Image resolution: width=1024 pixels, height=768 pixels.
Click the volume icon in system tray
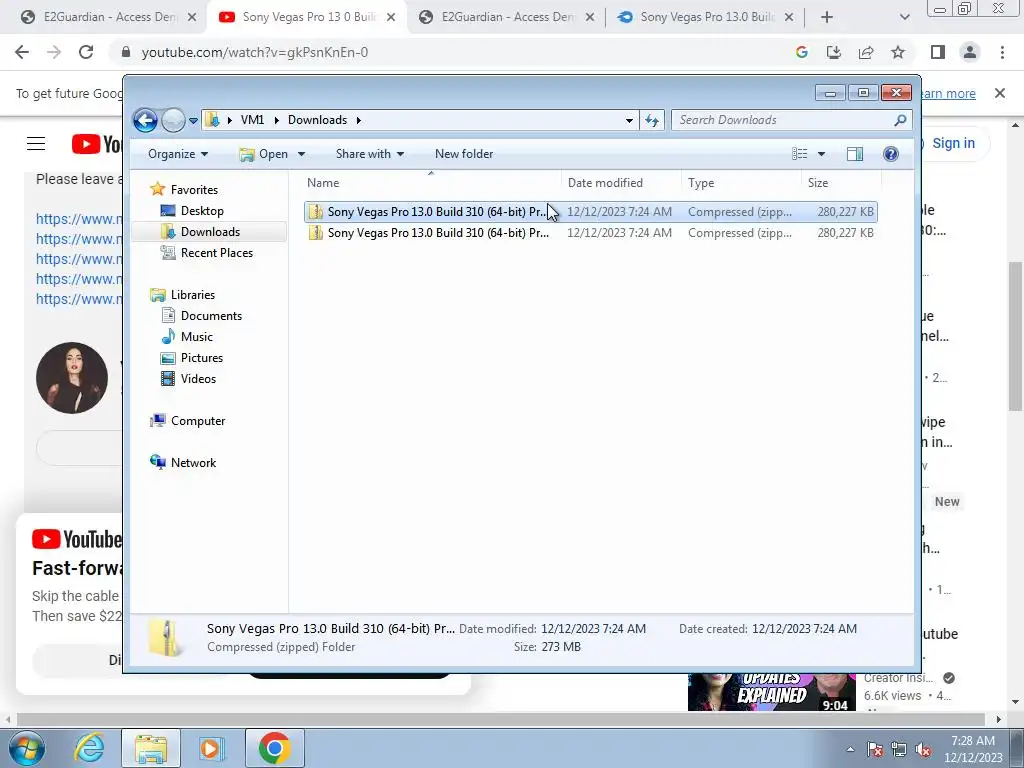click(x=923, y=749)
